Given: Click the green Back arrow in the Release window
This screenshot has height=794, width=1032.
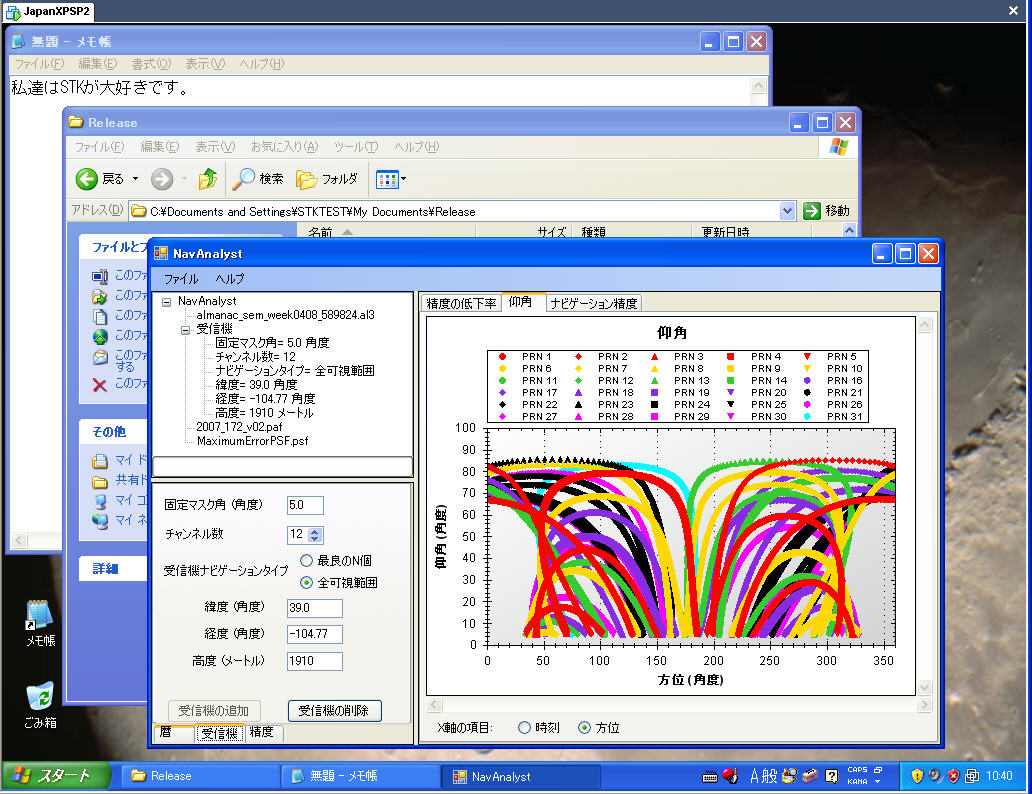Looking at the screenshot, I should point(86,178).
